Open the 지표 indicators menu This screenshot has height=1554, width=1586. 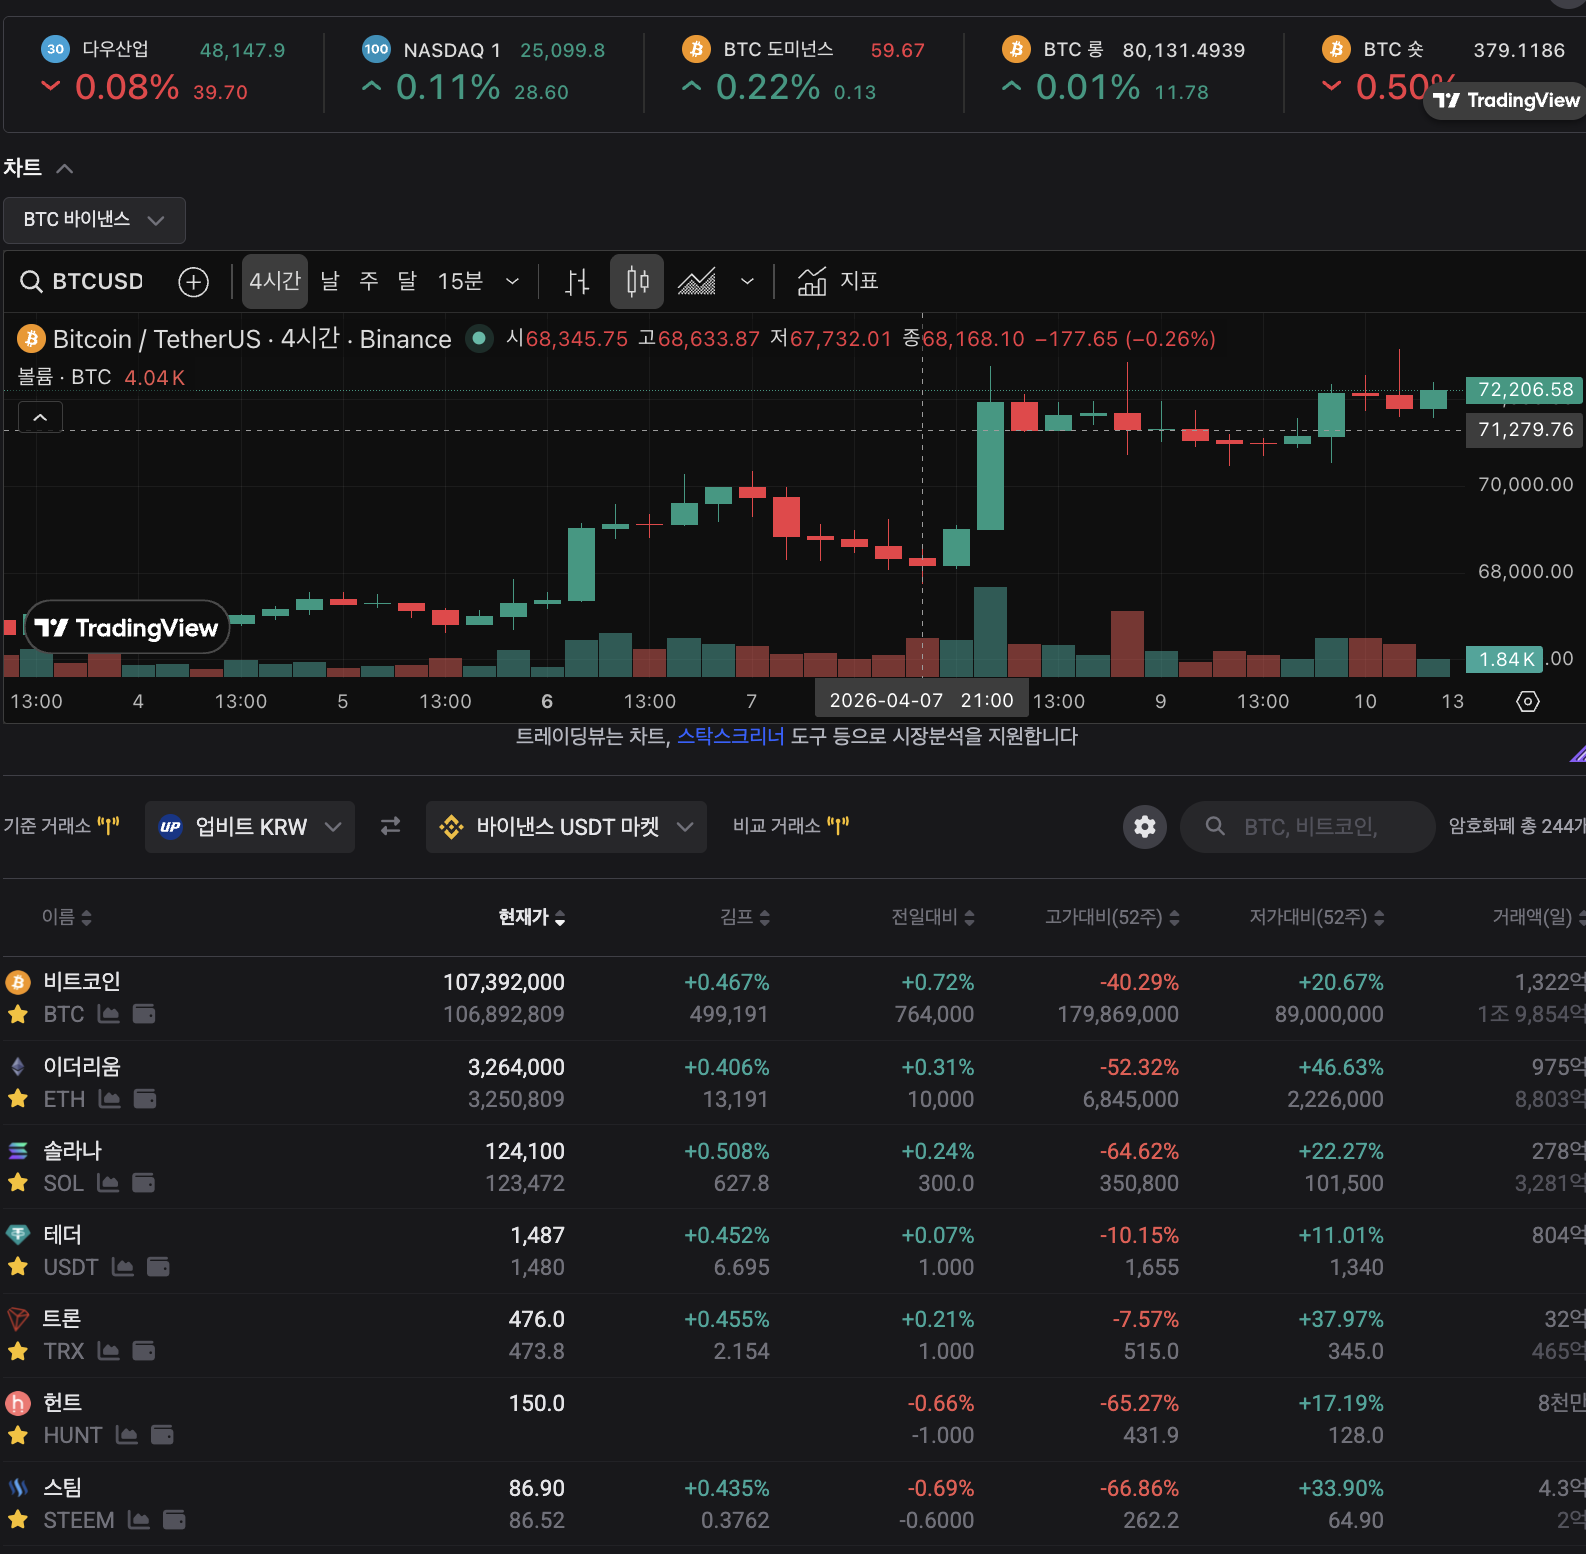point(838,282)
